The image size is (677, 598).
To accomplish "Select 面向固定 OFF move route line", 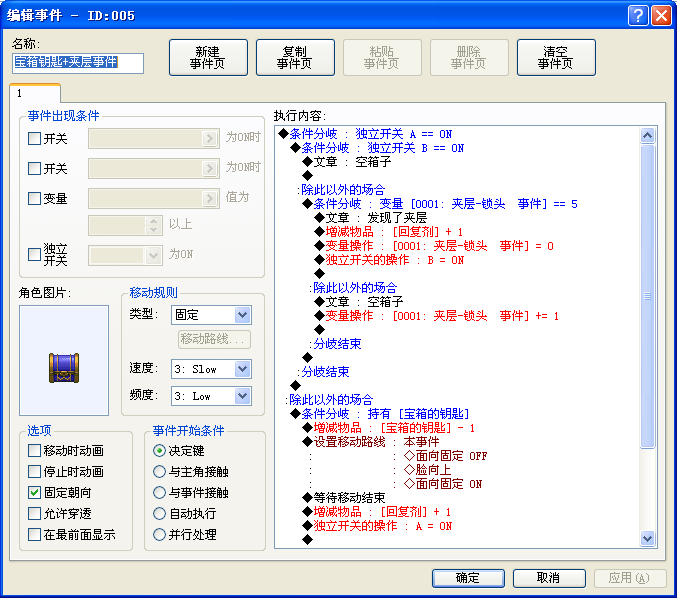I will click(446, 456).
